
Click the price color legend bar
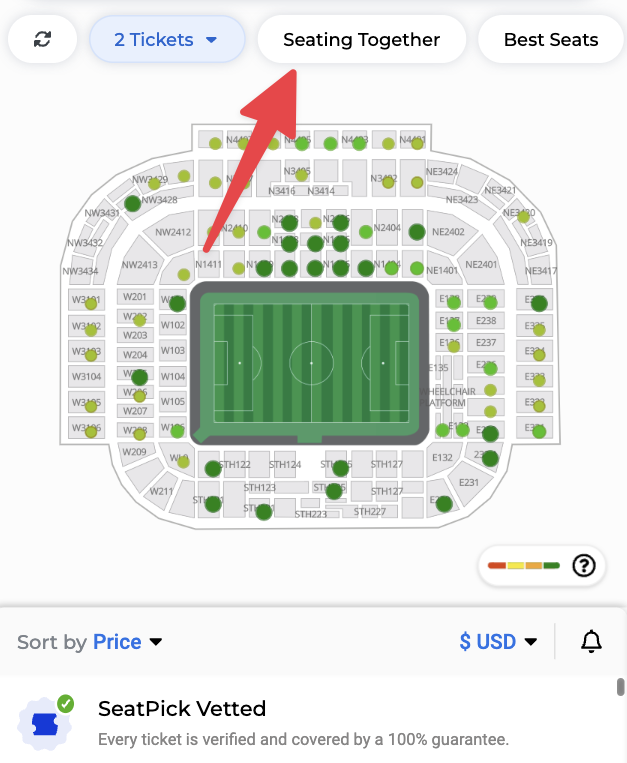point(523,565)
